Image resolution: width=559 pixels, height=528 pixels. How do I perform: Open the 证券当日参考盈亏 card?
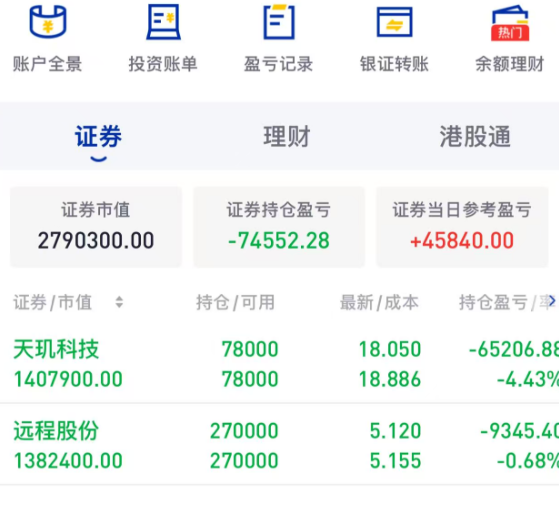pos(462,227)
